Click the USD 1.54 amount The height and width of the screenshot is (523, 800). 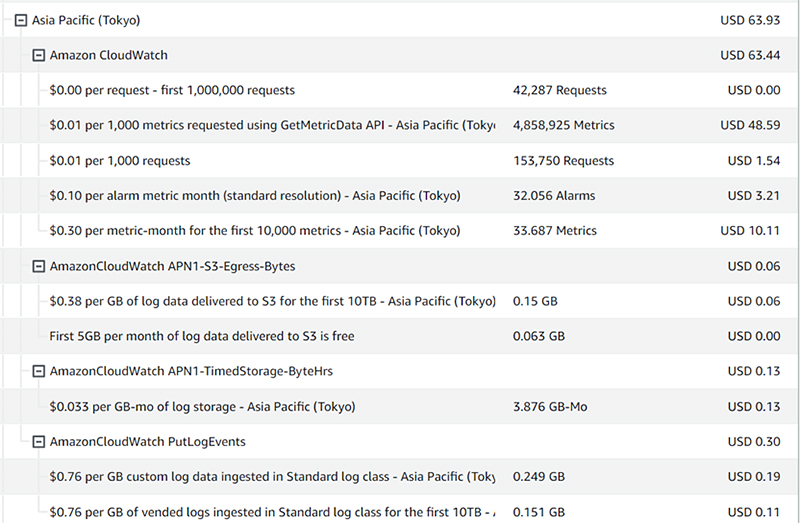click(754, 161)
